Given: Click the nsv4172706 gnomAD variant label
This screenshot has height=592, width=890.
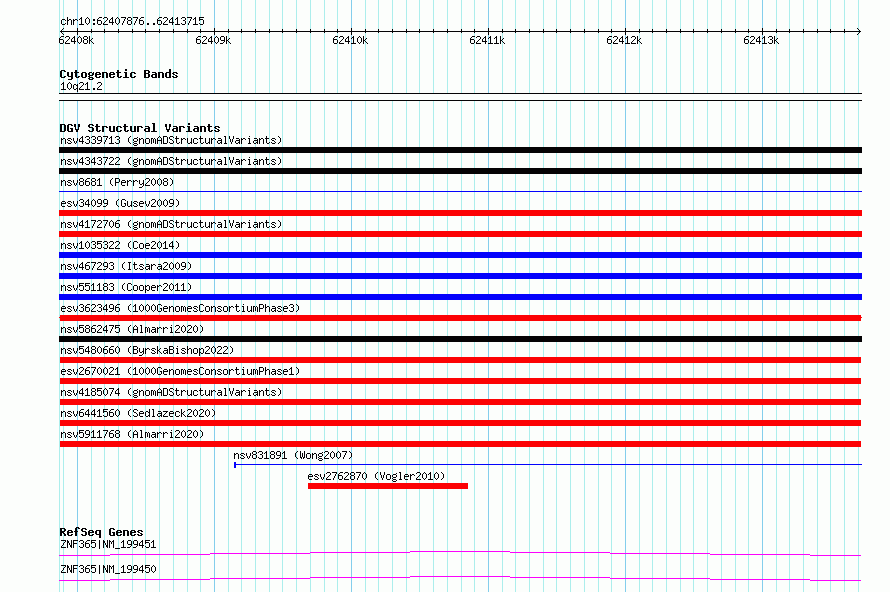Looking at the screenshot, I should click(x=171, y=224).
